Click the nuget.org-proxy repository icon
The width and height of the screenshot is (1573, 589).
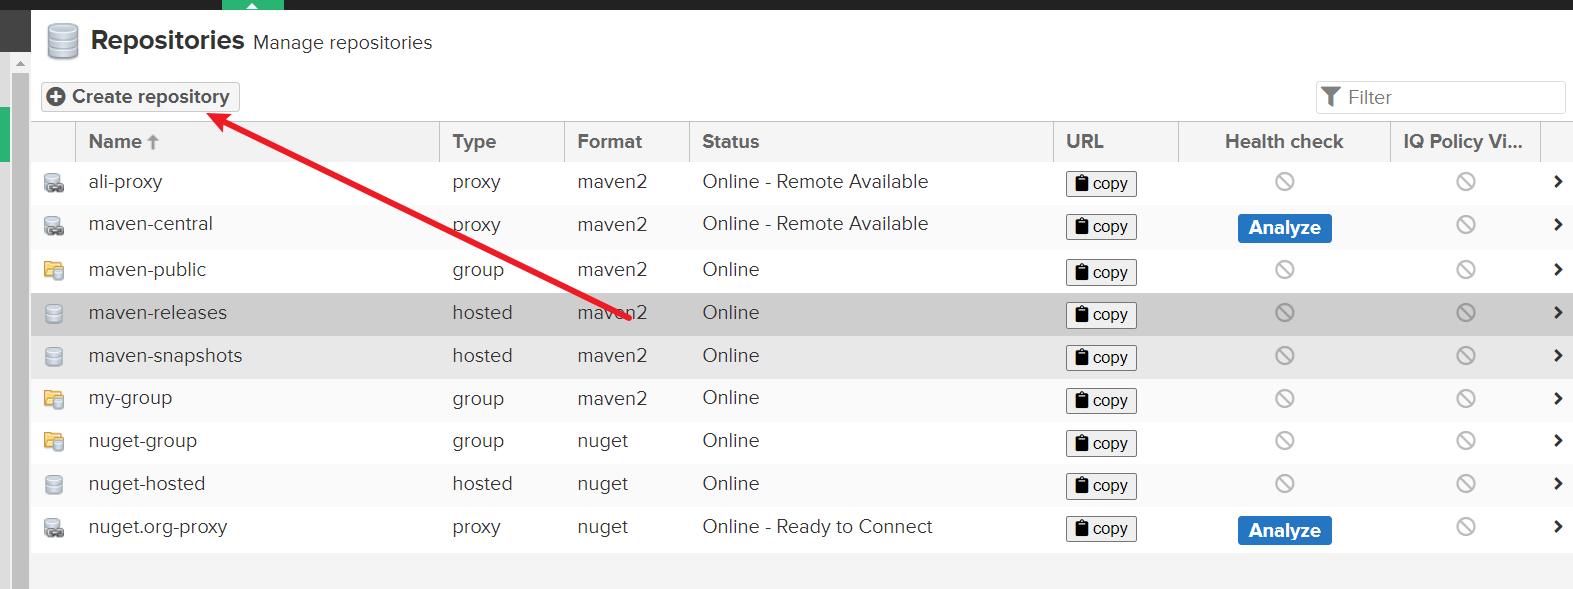54,528
